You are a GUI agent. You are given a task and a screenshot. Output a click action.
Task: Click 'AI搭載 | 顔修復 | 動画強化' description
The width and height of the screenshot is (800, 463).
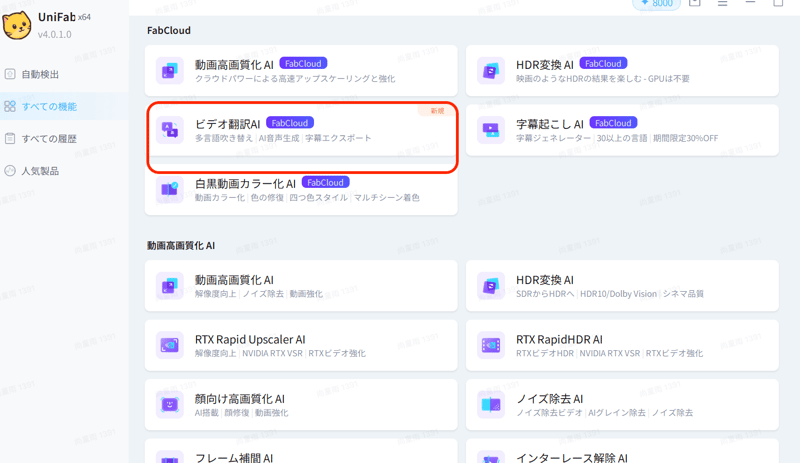[241, 413]
